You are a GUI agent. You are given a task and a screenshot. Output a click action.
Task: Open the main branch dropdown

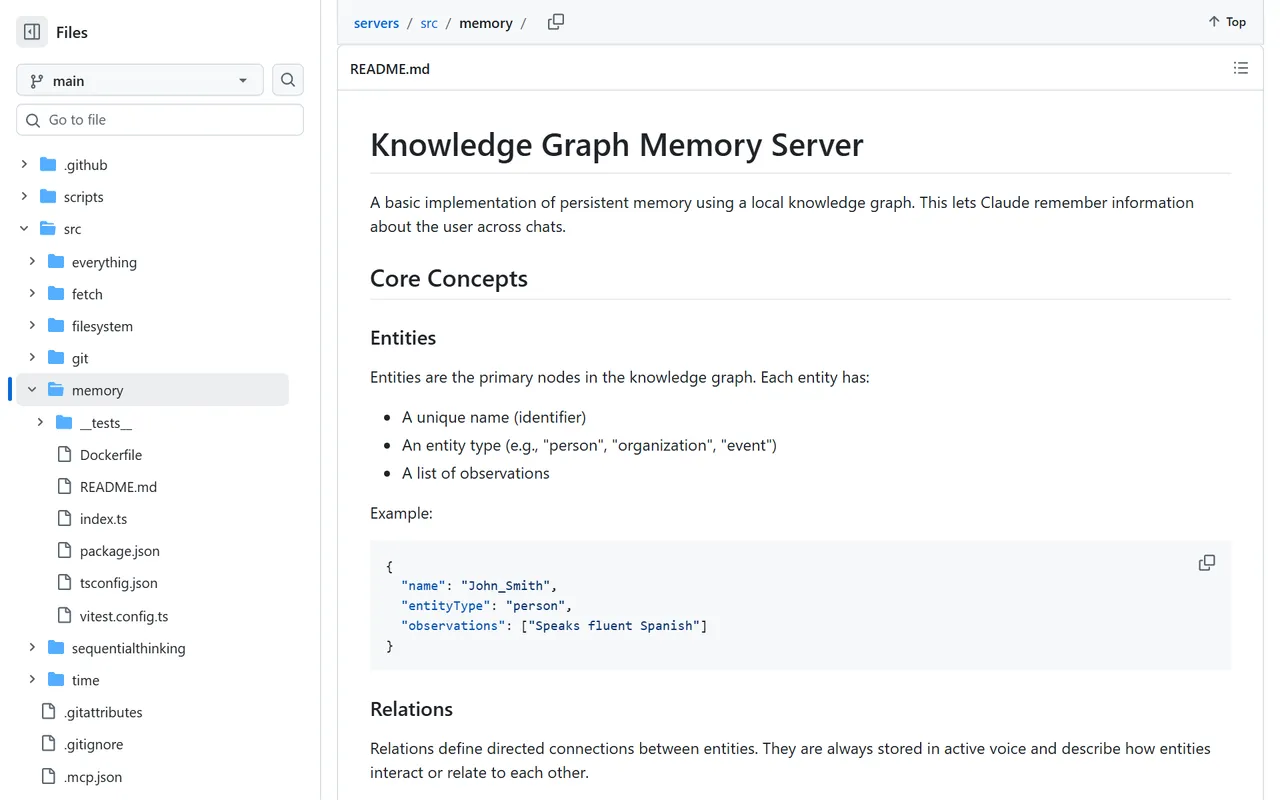point(140,80)
